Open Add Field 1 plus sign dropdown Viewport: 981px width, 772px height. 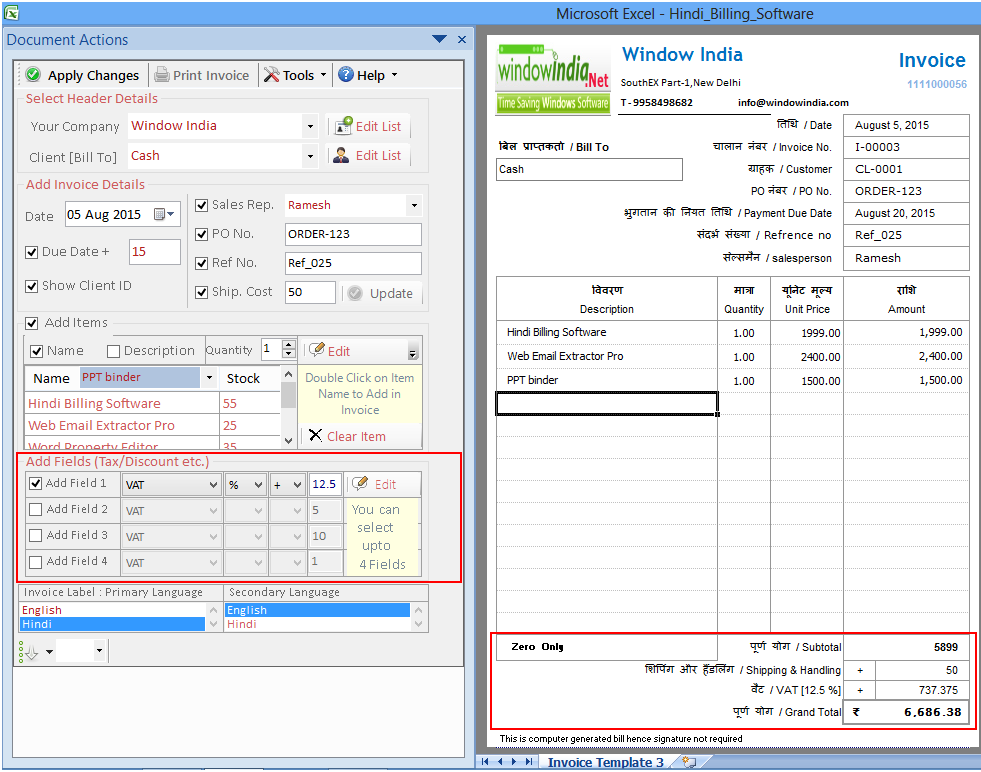297,485
